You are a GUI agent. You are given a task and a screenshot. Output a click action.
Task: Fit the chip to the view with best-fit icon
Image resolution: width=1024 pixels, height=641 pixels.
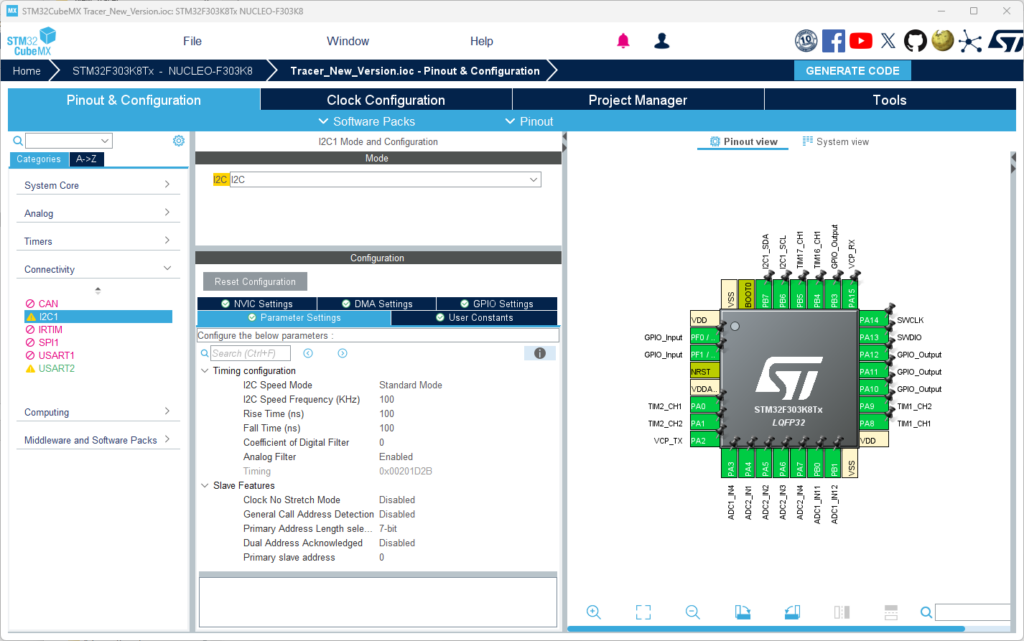click(643, 612)
